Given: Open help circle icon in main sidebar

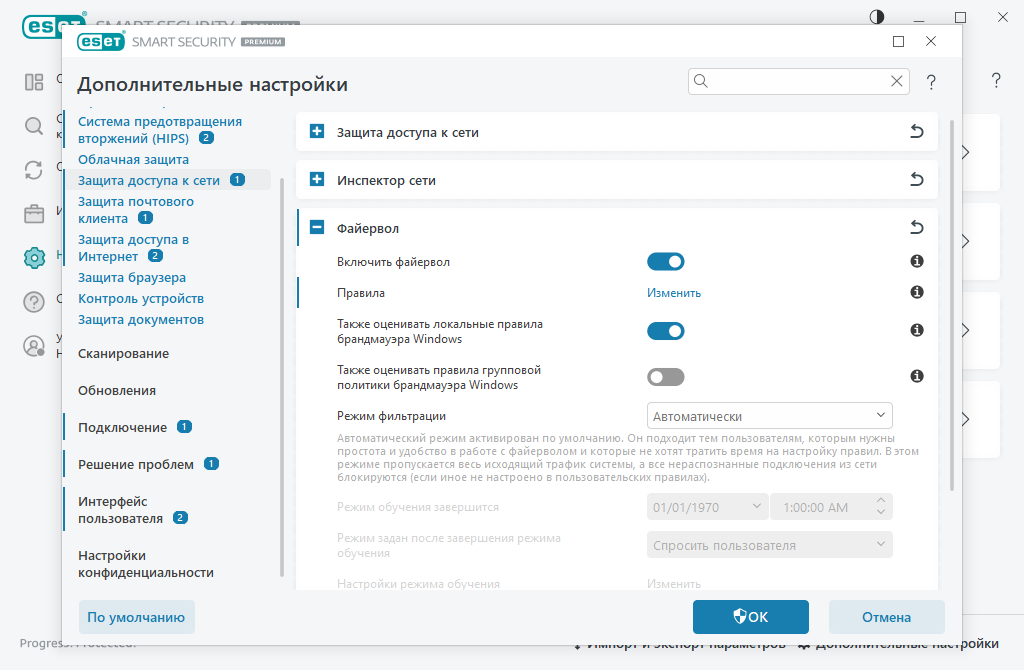Looking at the screenshot, I should click(x=34, y=302).
